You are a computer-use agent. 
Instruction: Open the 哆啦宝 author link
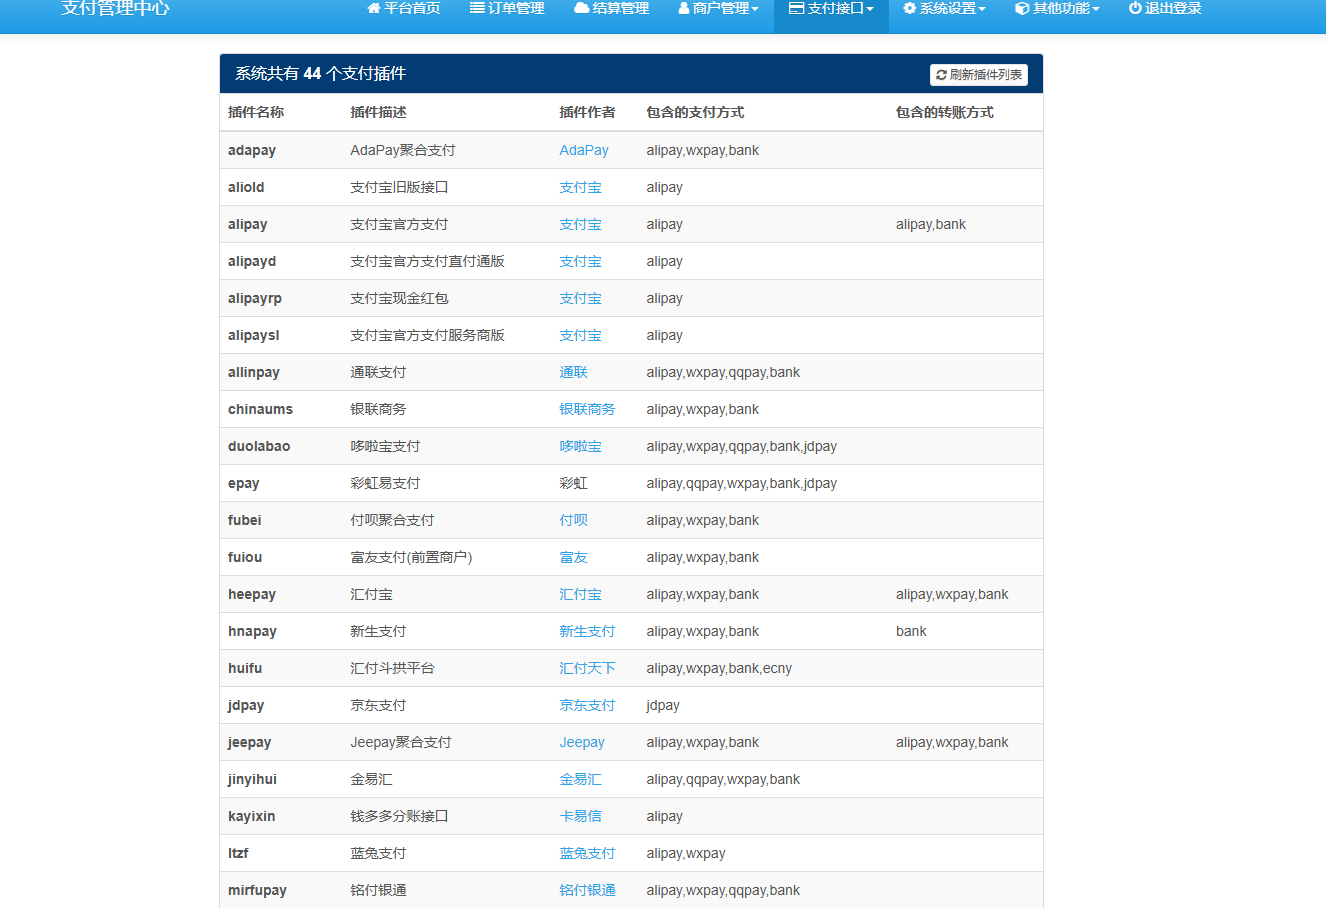580,446
